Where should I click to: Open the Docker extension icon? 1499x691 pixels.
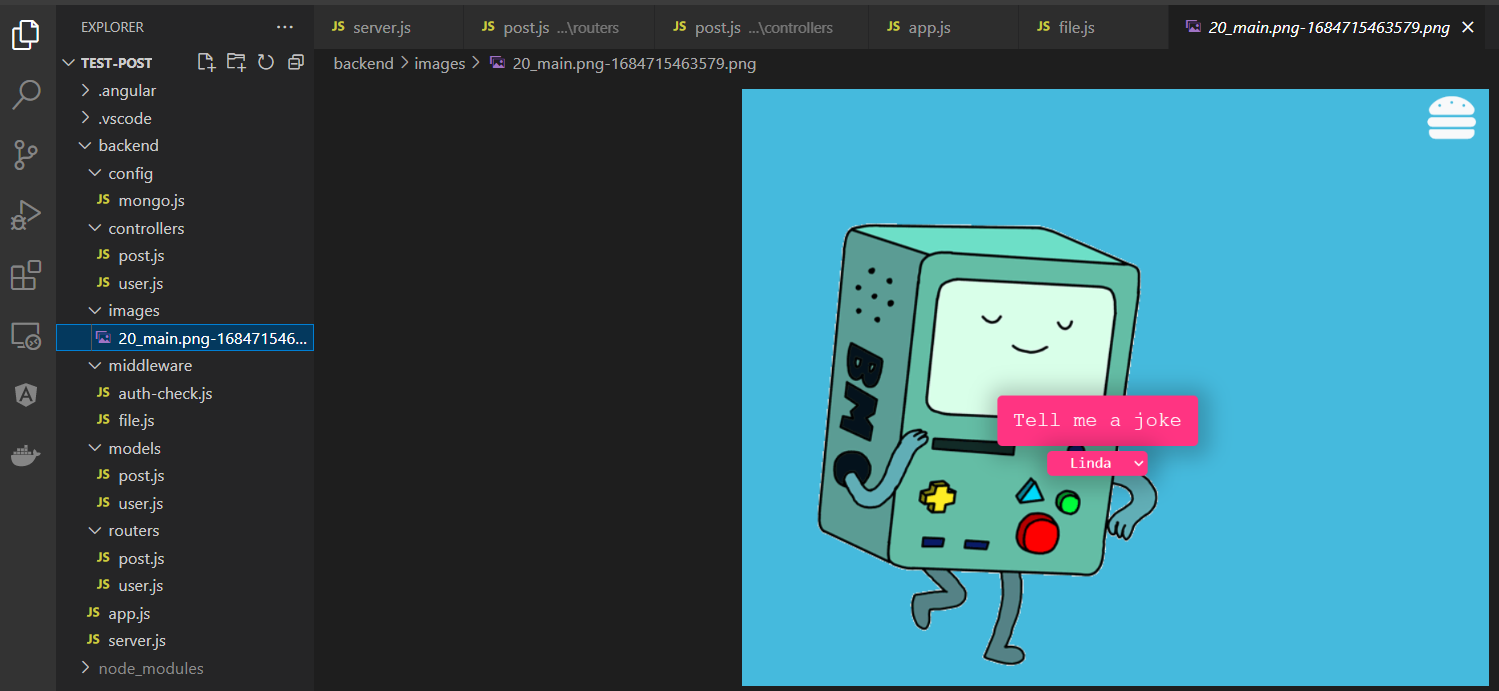[x=26, y=456]
